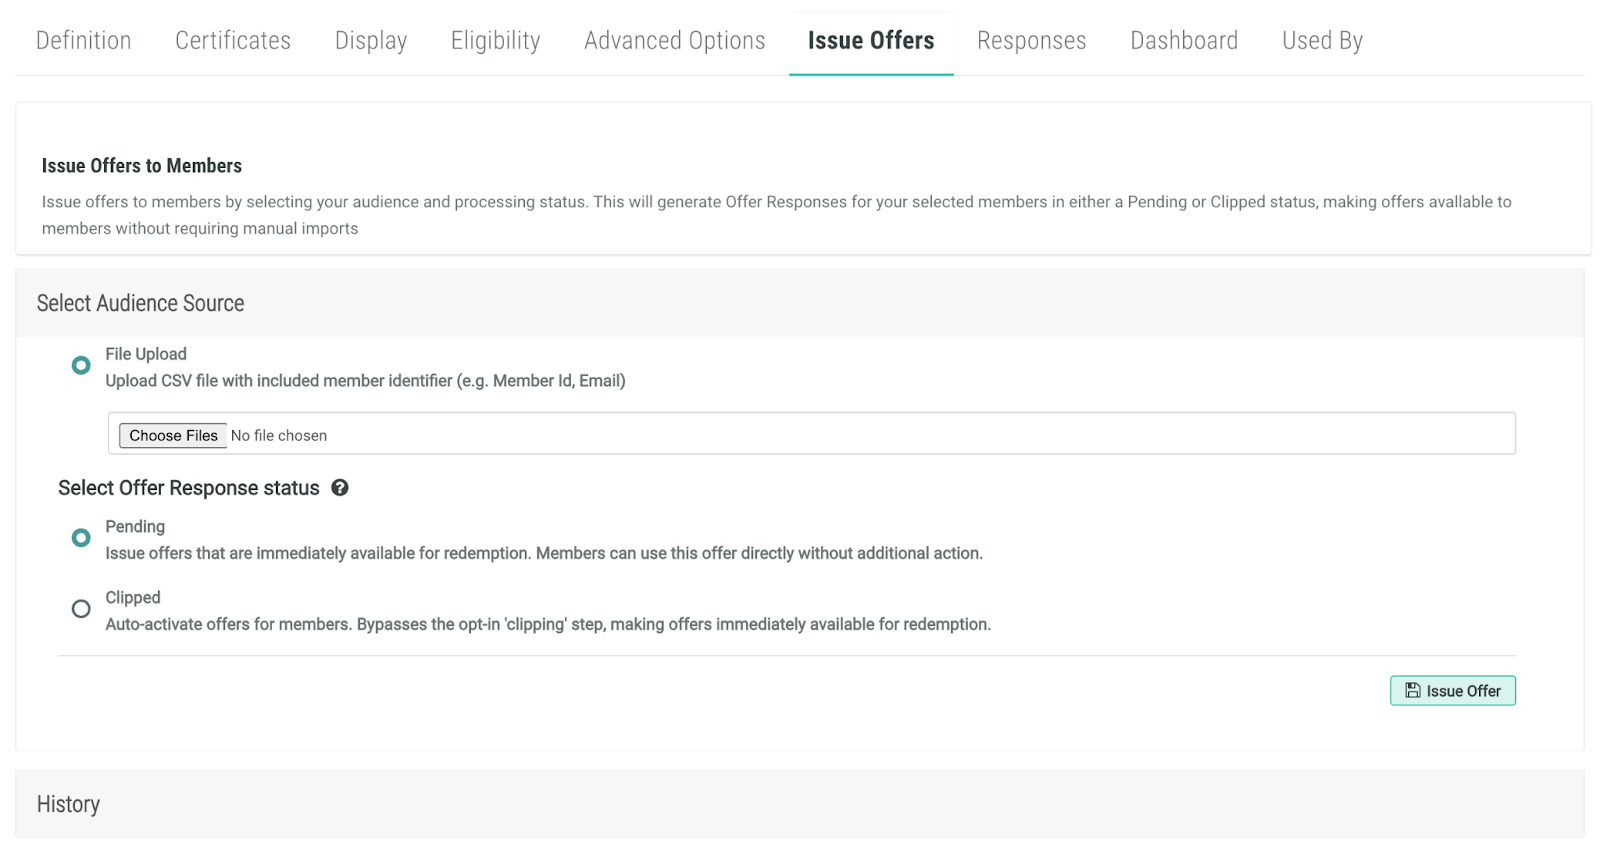Select the File Upload radio button
This screenshot has width=1600, height=855.
pyautogui.click(x=81, y=366)
